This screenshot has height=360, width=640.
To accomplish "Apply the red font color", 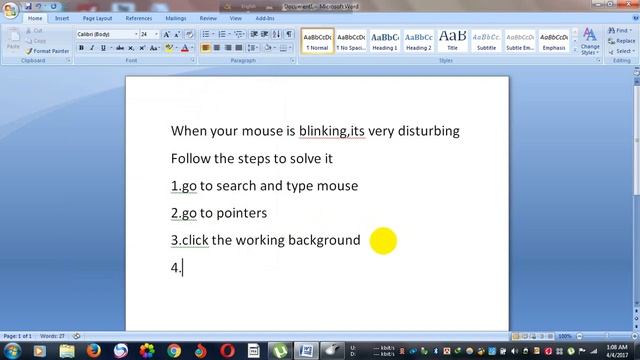I will tap(184, 48).
